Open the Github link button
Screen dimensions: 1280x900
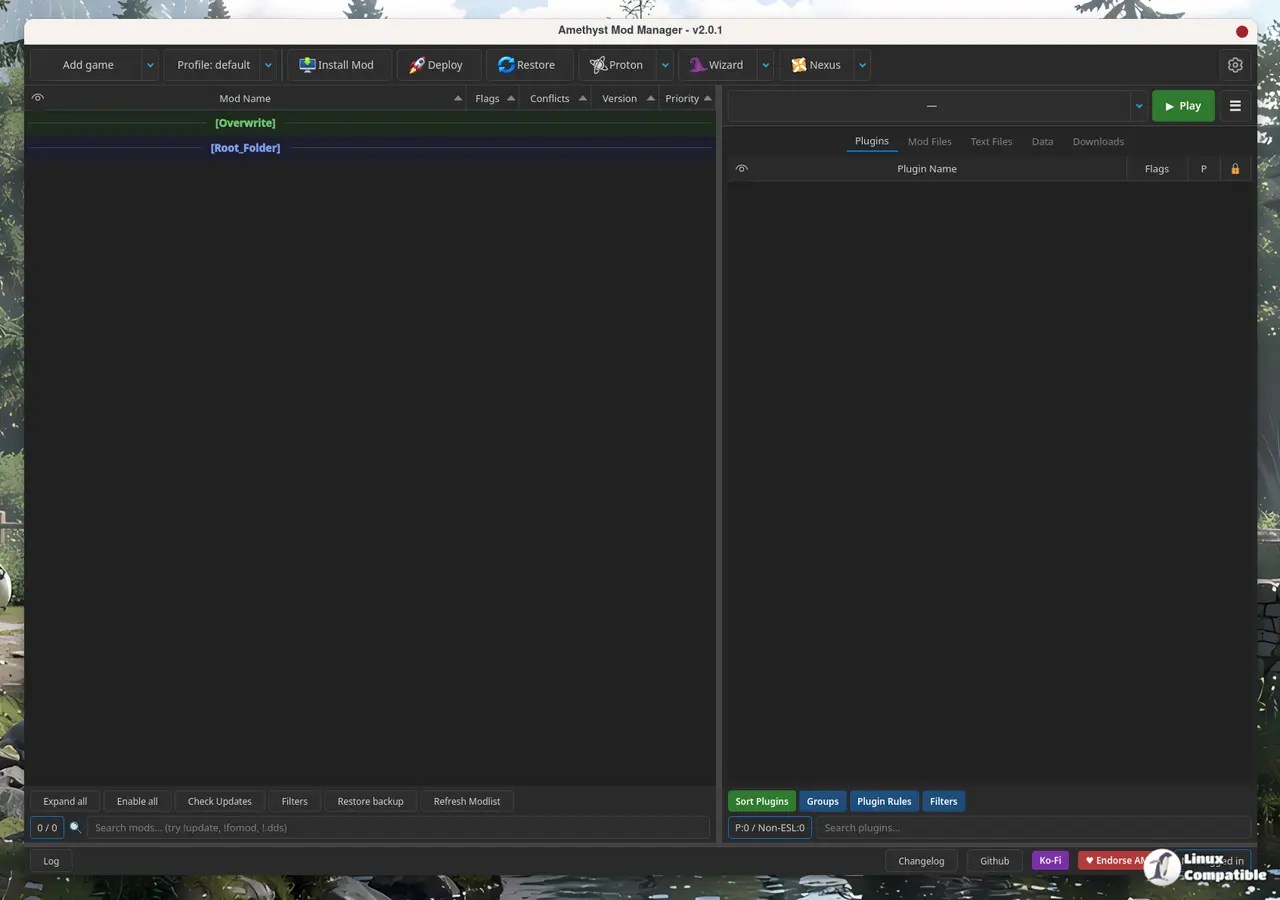coord(994,861)
